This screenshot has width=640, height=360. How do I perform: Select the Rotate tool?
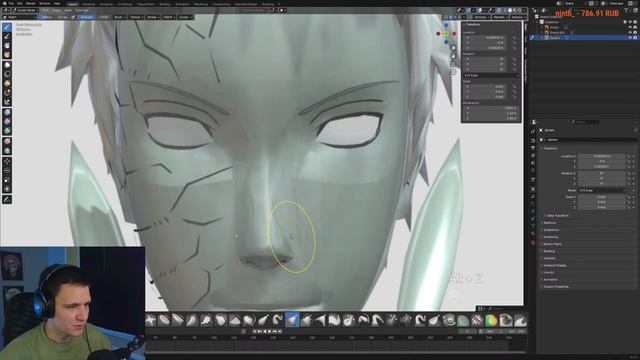pyautogui.click(x=7, y=171)
